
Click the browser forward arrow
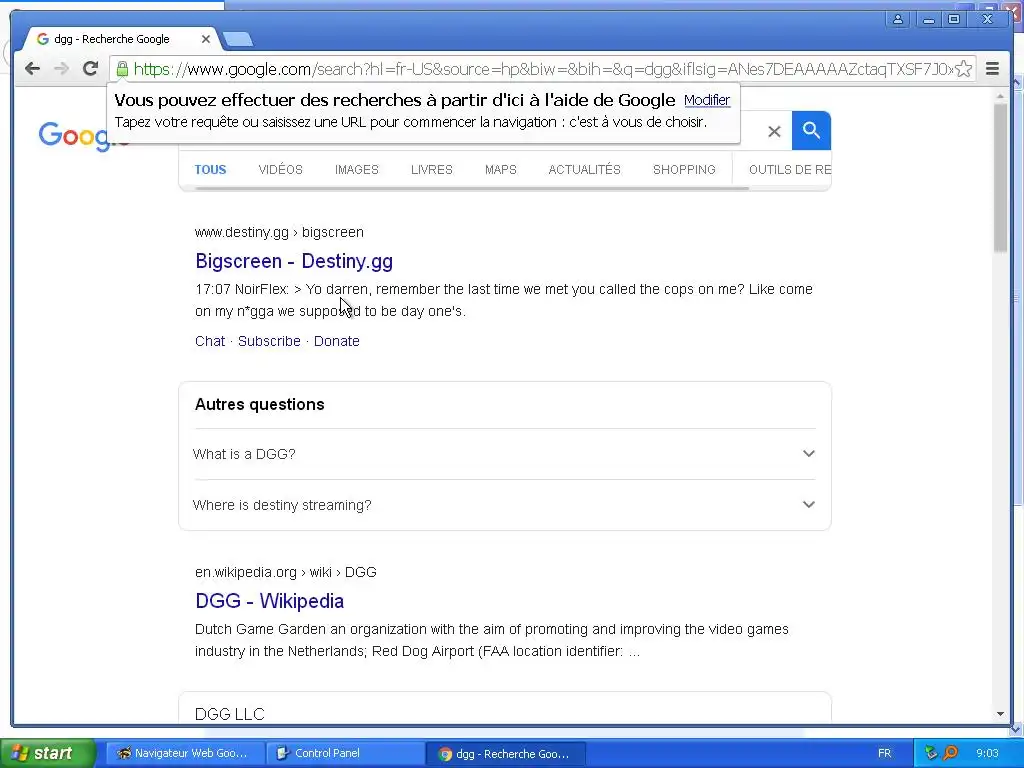[61, 69]
